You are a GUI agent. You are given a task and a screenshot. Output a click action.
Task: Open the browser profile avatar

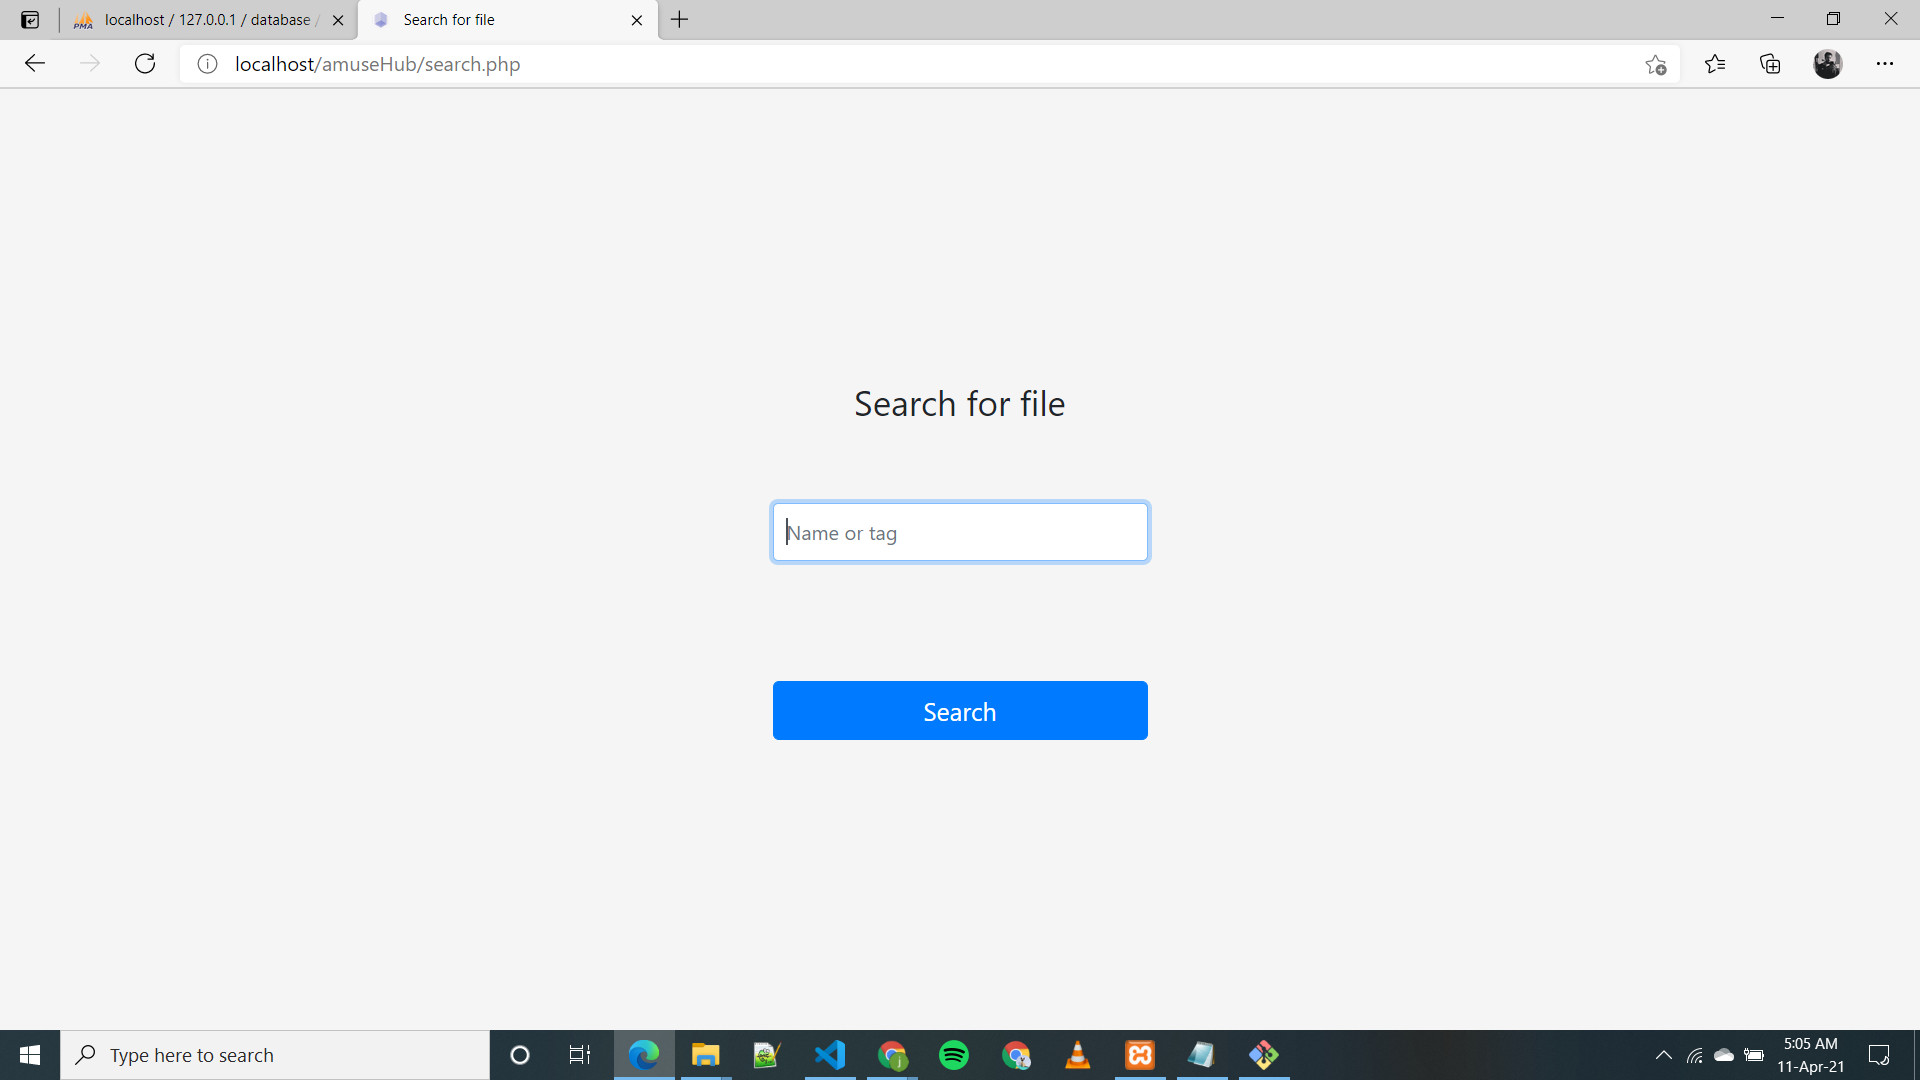(1827, 64)
